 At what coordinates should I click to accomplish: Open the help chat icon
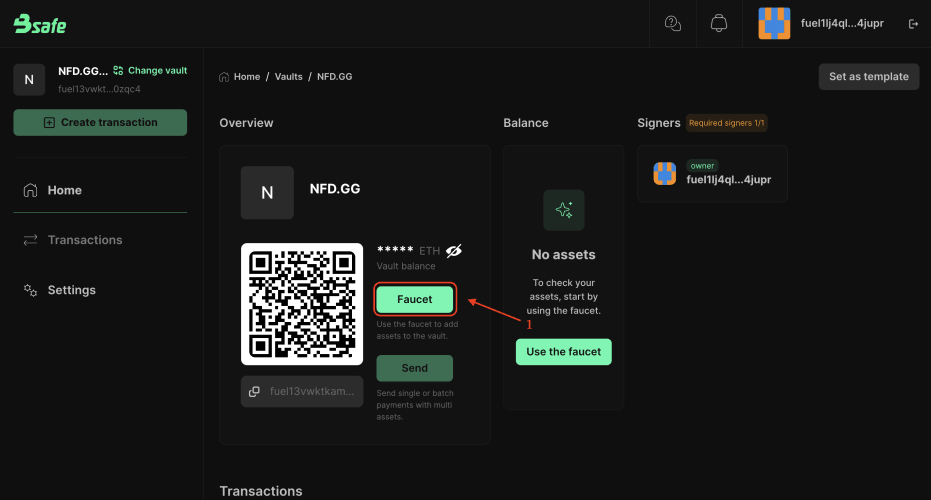[x=672, y=23]
